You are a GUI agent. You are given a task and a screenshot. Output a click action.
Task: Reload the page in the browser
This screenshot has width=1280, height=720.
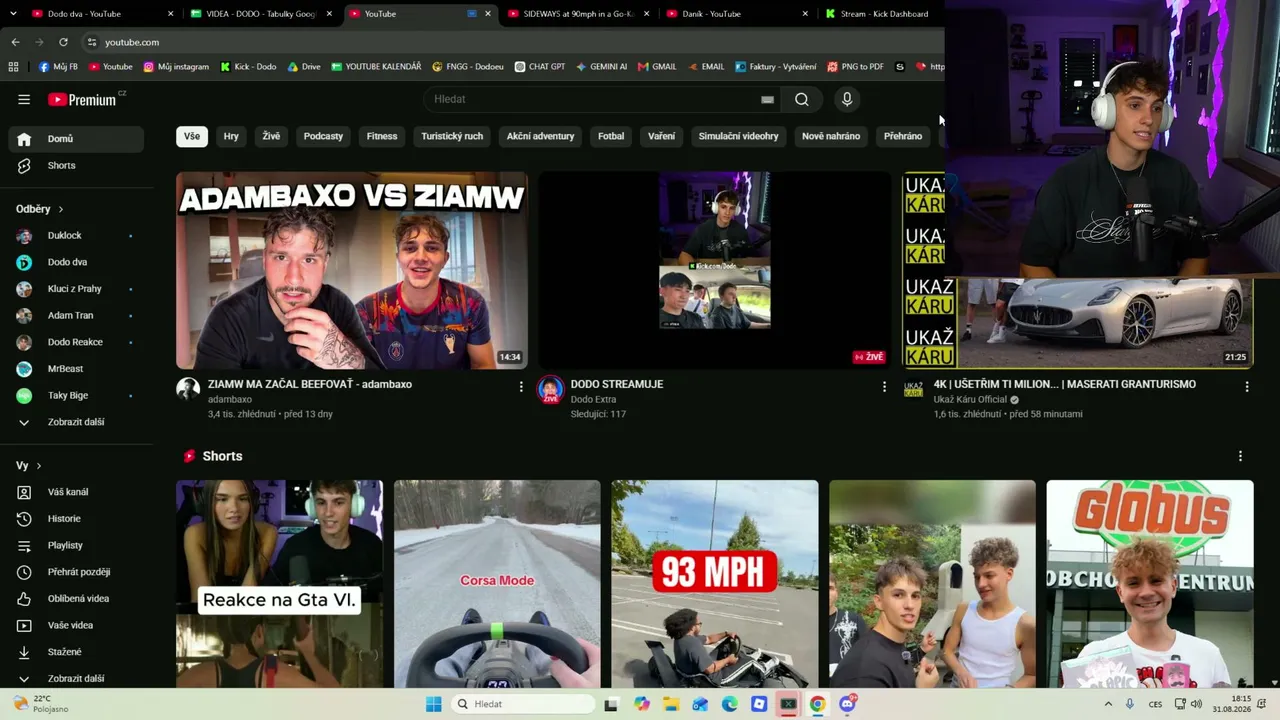click(63, 42)
